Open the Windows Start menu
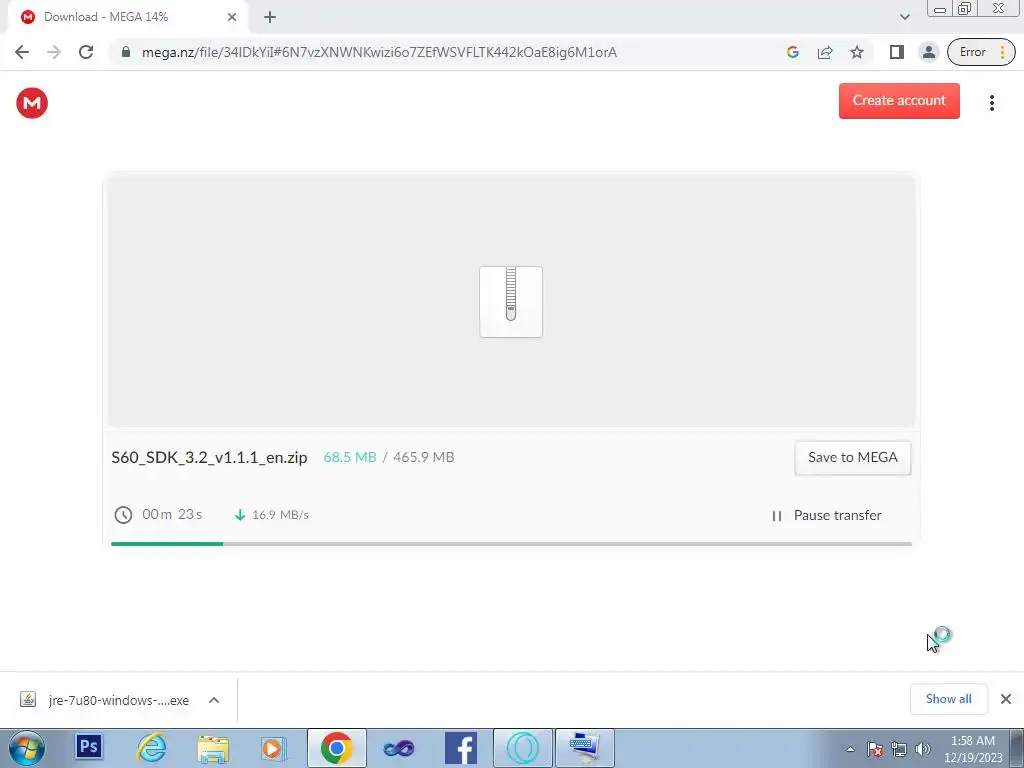 [x=26, y=748]
